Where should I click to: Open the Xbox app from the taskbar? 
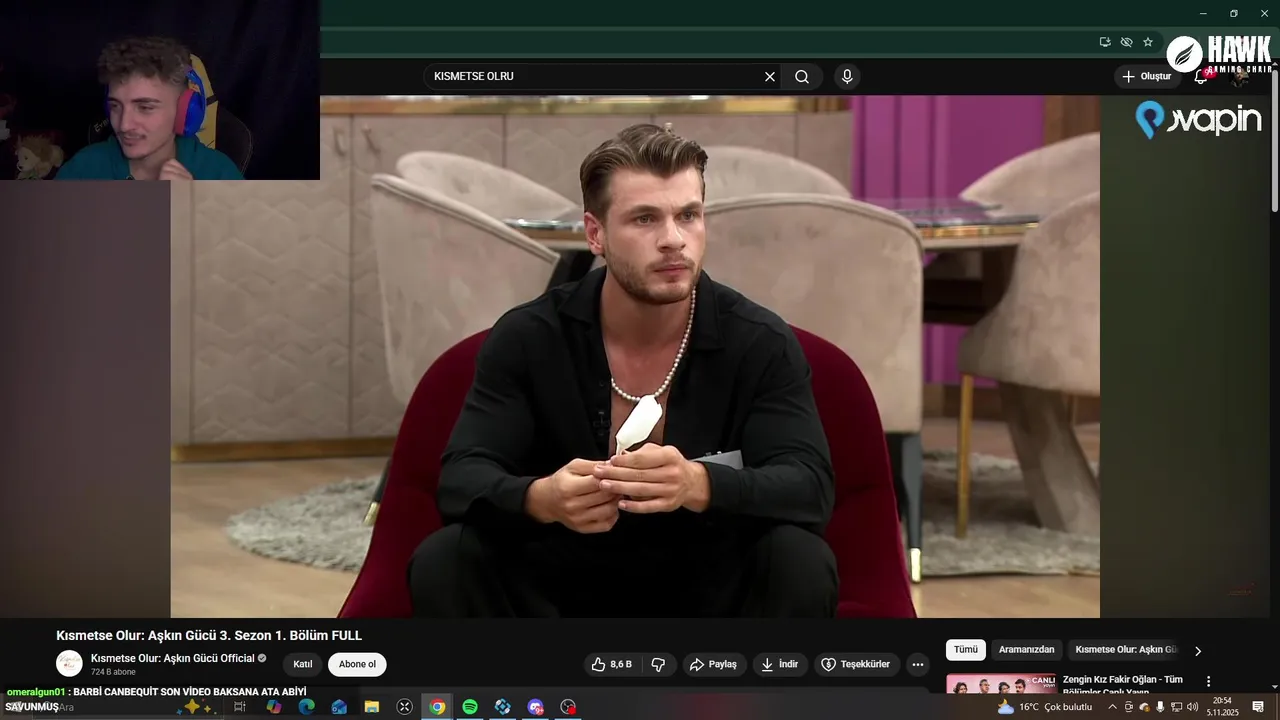405,707
